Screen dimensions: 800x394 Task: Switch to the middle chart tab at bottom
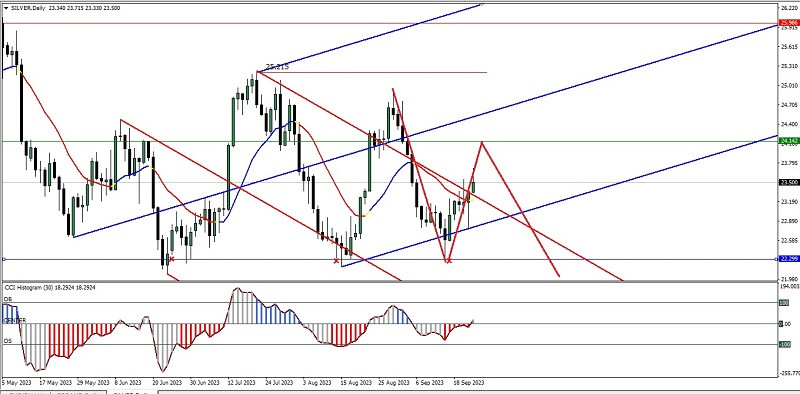78,391
